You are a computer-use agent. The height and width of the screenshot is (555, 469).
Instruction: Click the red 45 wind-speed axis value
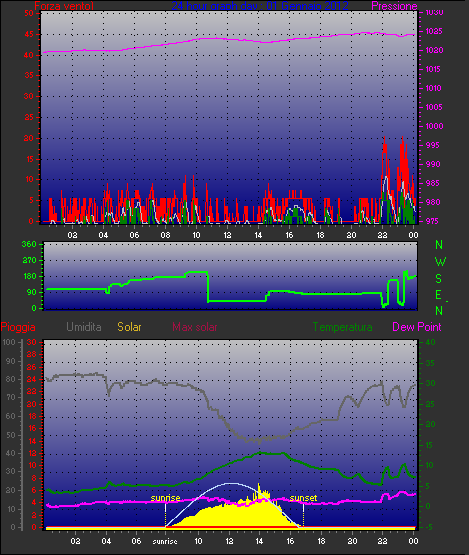(29, 35)
